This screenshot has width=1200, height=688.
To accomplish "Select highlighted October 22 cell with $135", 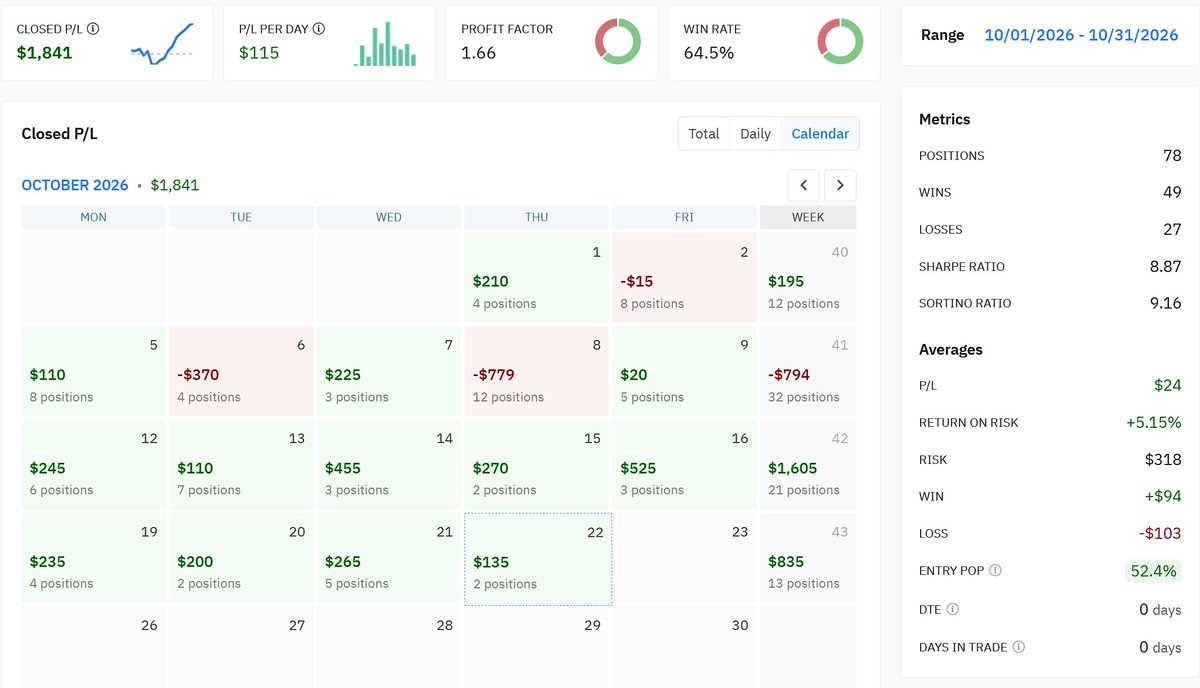I will [538, 559].
